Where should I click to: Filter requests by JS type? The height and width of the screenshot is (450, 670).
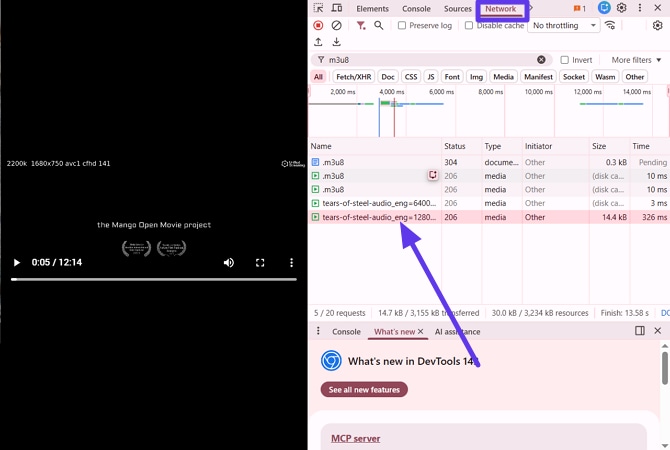pos(431,77)
